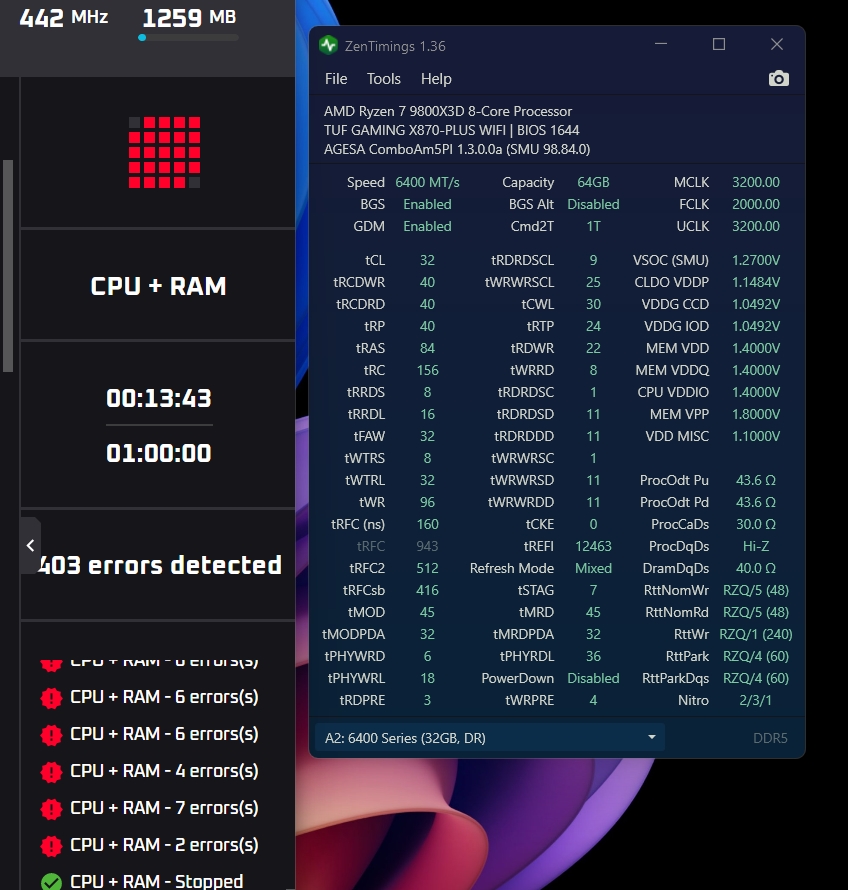The height and width of the screenshot is (890, 848).
Task: Open the File menu
Action: pos(336,79)
